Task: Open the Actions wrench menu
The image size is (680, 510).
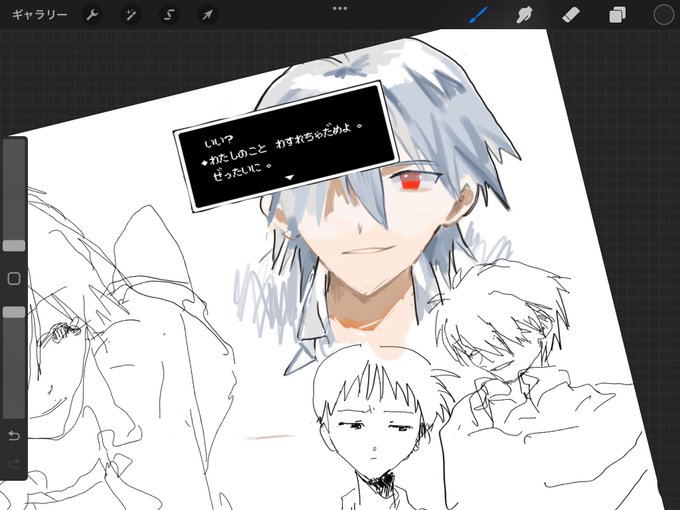Action: [x=92, y=15]
